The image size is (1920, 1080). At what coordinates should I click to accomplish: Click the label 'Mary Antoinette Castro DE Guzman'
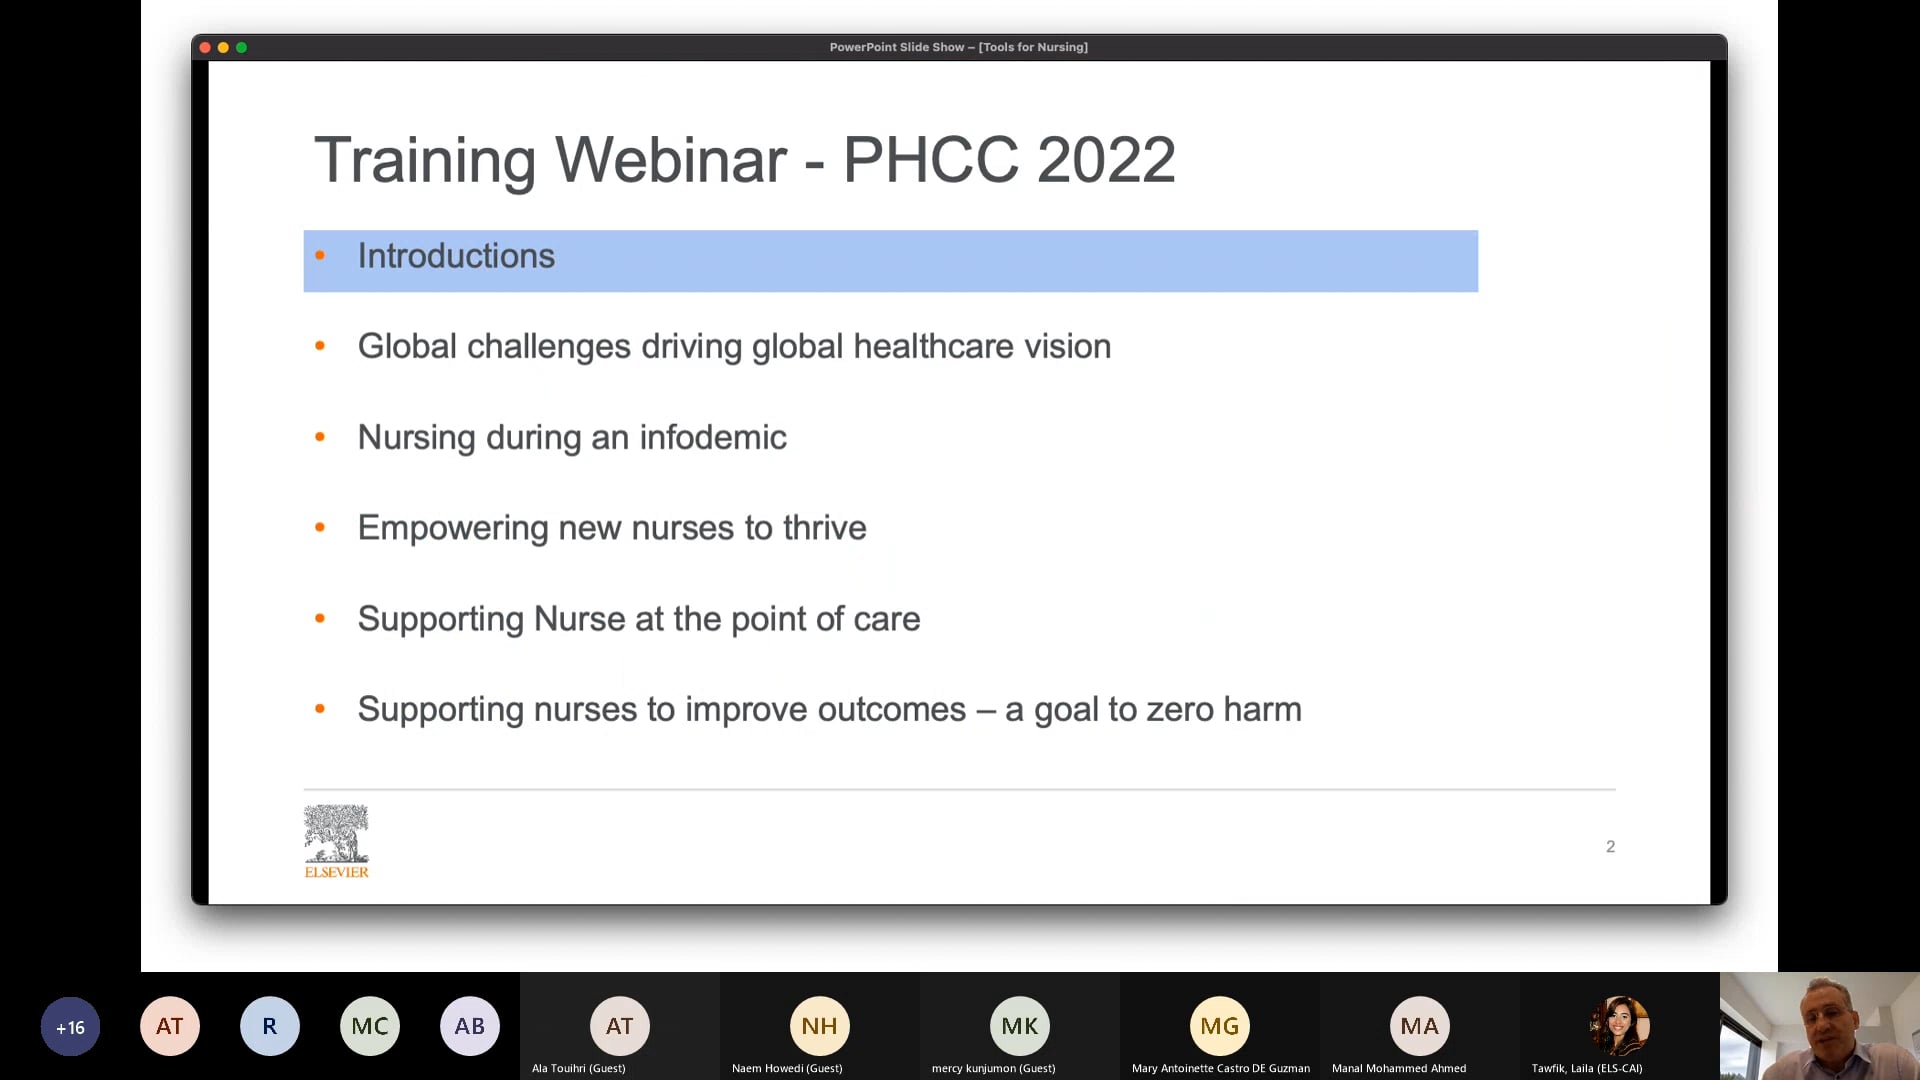point(1221,1068)
